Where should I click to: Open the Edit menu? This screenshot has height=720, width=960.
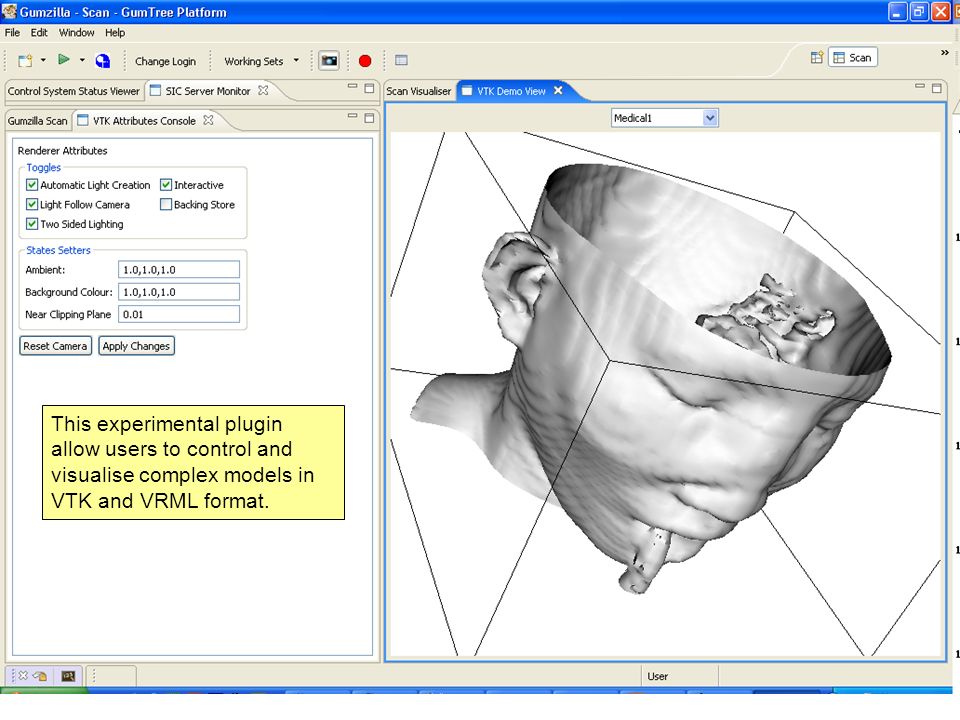39,32
